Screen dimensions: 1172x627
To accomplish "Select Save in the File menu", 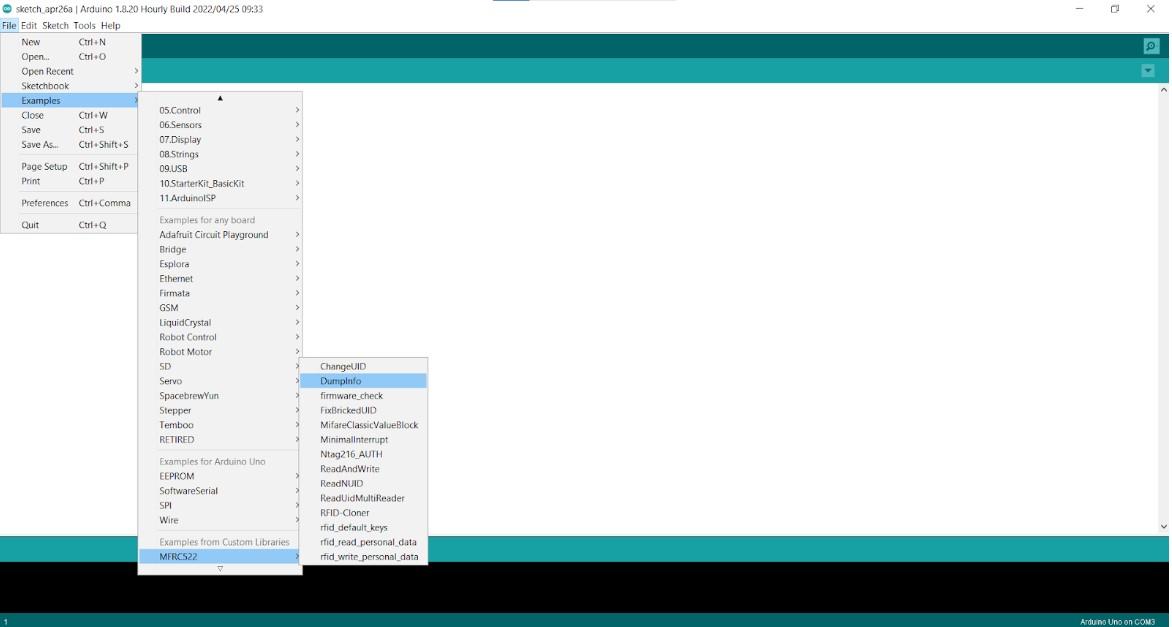I will click(x=70, y=130).
